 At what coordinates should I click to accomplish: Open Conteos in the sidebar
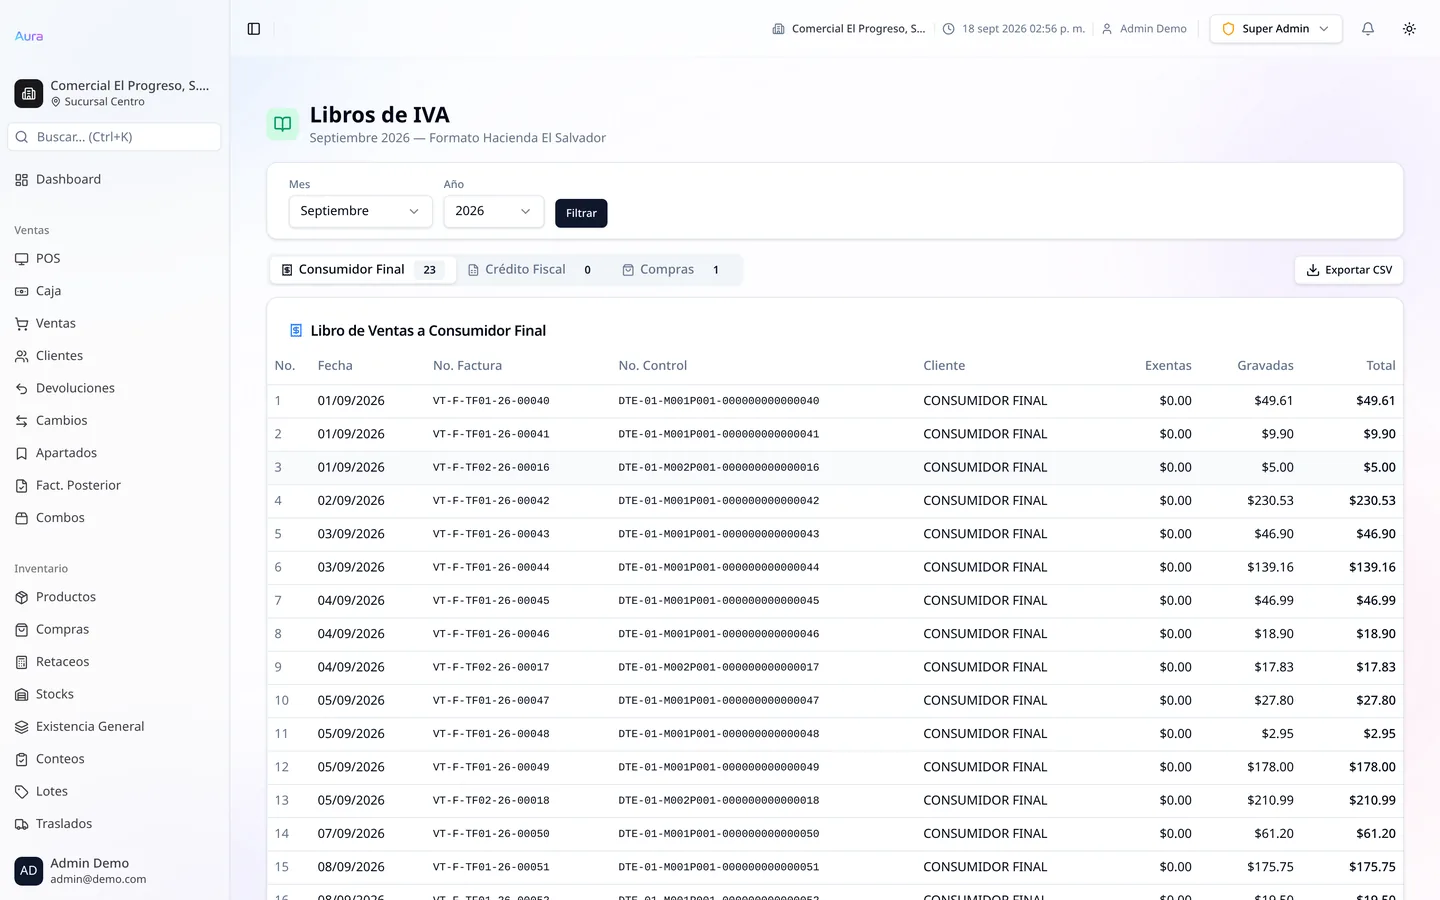click(x=114, y=759)
